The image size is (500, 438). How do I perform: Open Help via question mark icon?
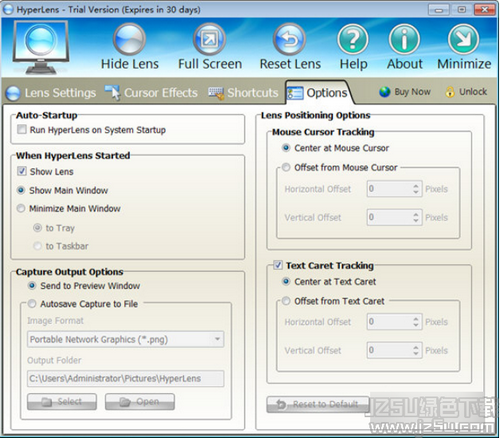tap(353, 39)
